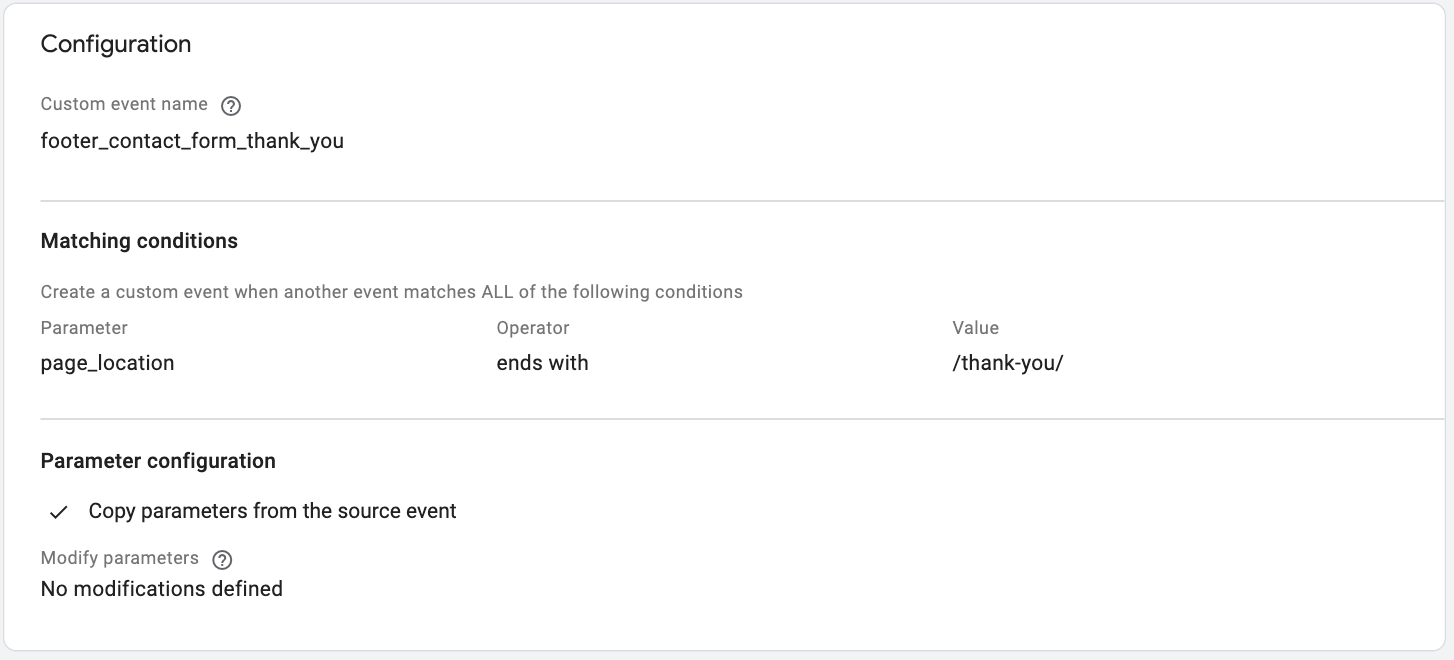Image resolution: width=1454 pixels, height=660 pixels.
Task: Click the Modify parameters label
Action: point(120,558)
